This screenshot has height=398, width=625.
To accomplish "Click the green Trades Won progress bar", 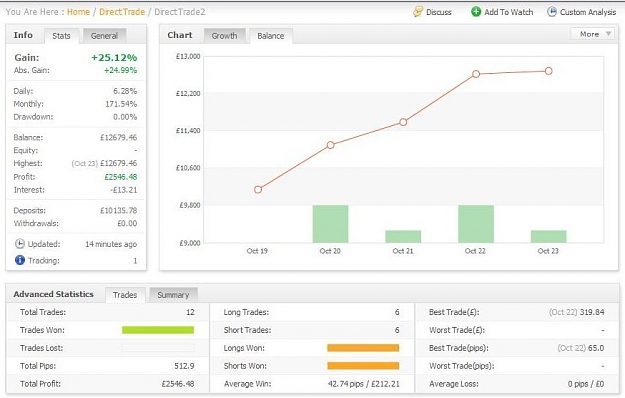I will [158, 330].
